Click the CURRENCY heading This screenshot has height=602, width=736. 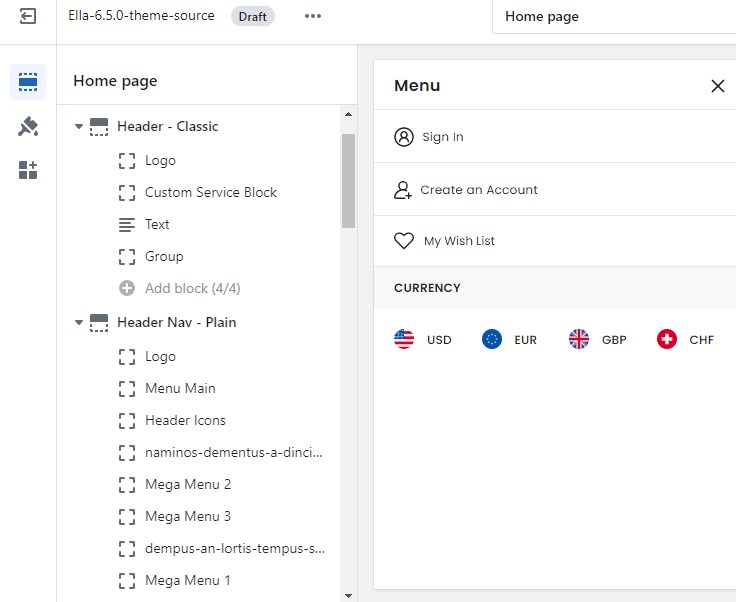(427, 288)
